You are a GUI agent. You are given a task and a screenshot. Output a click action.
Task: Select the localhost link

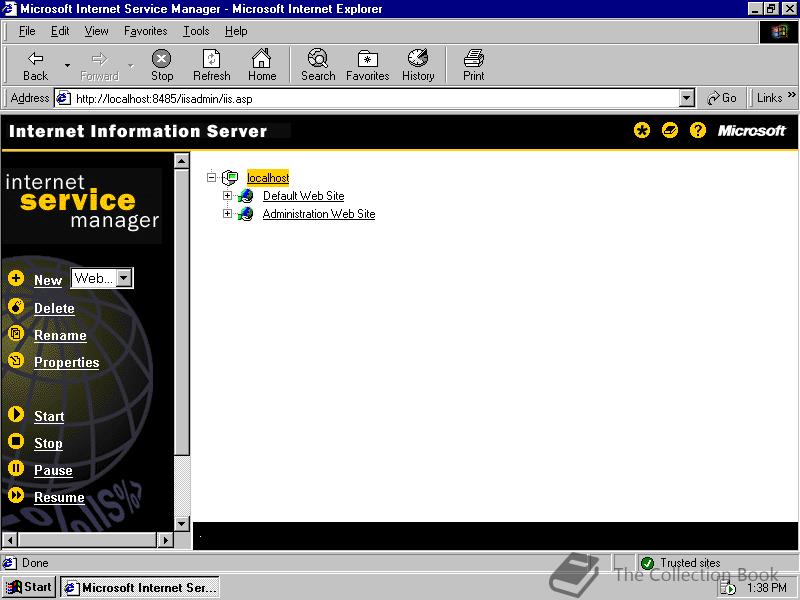click(268, 178)
